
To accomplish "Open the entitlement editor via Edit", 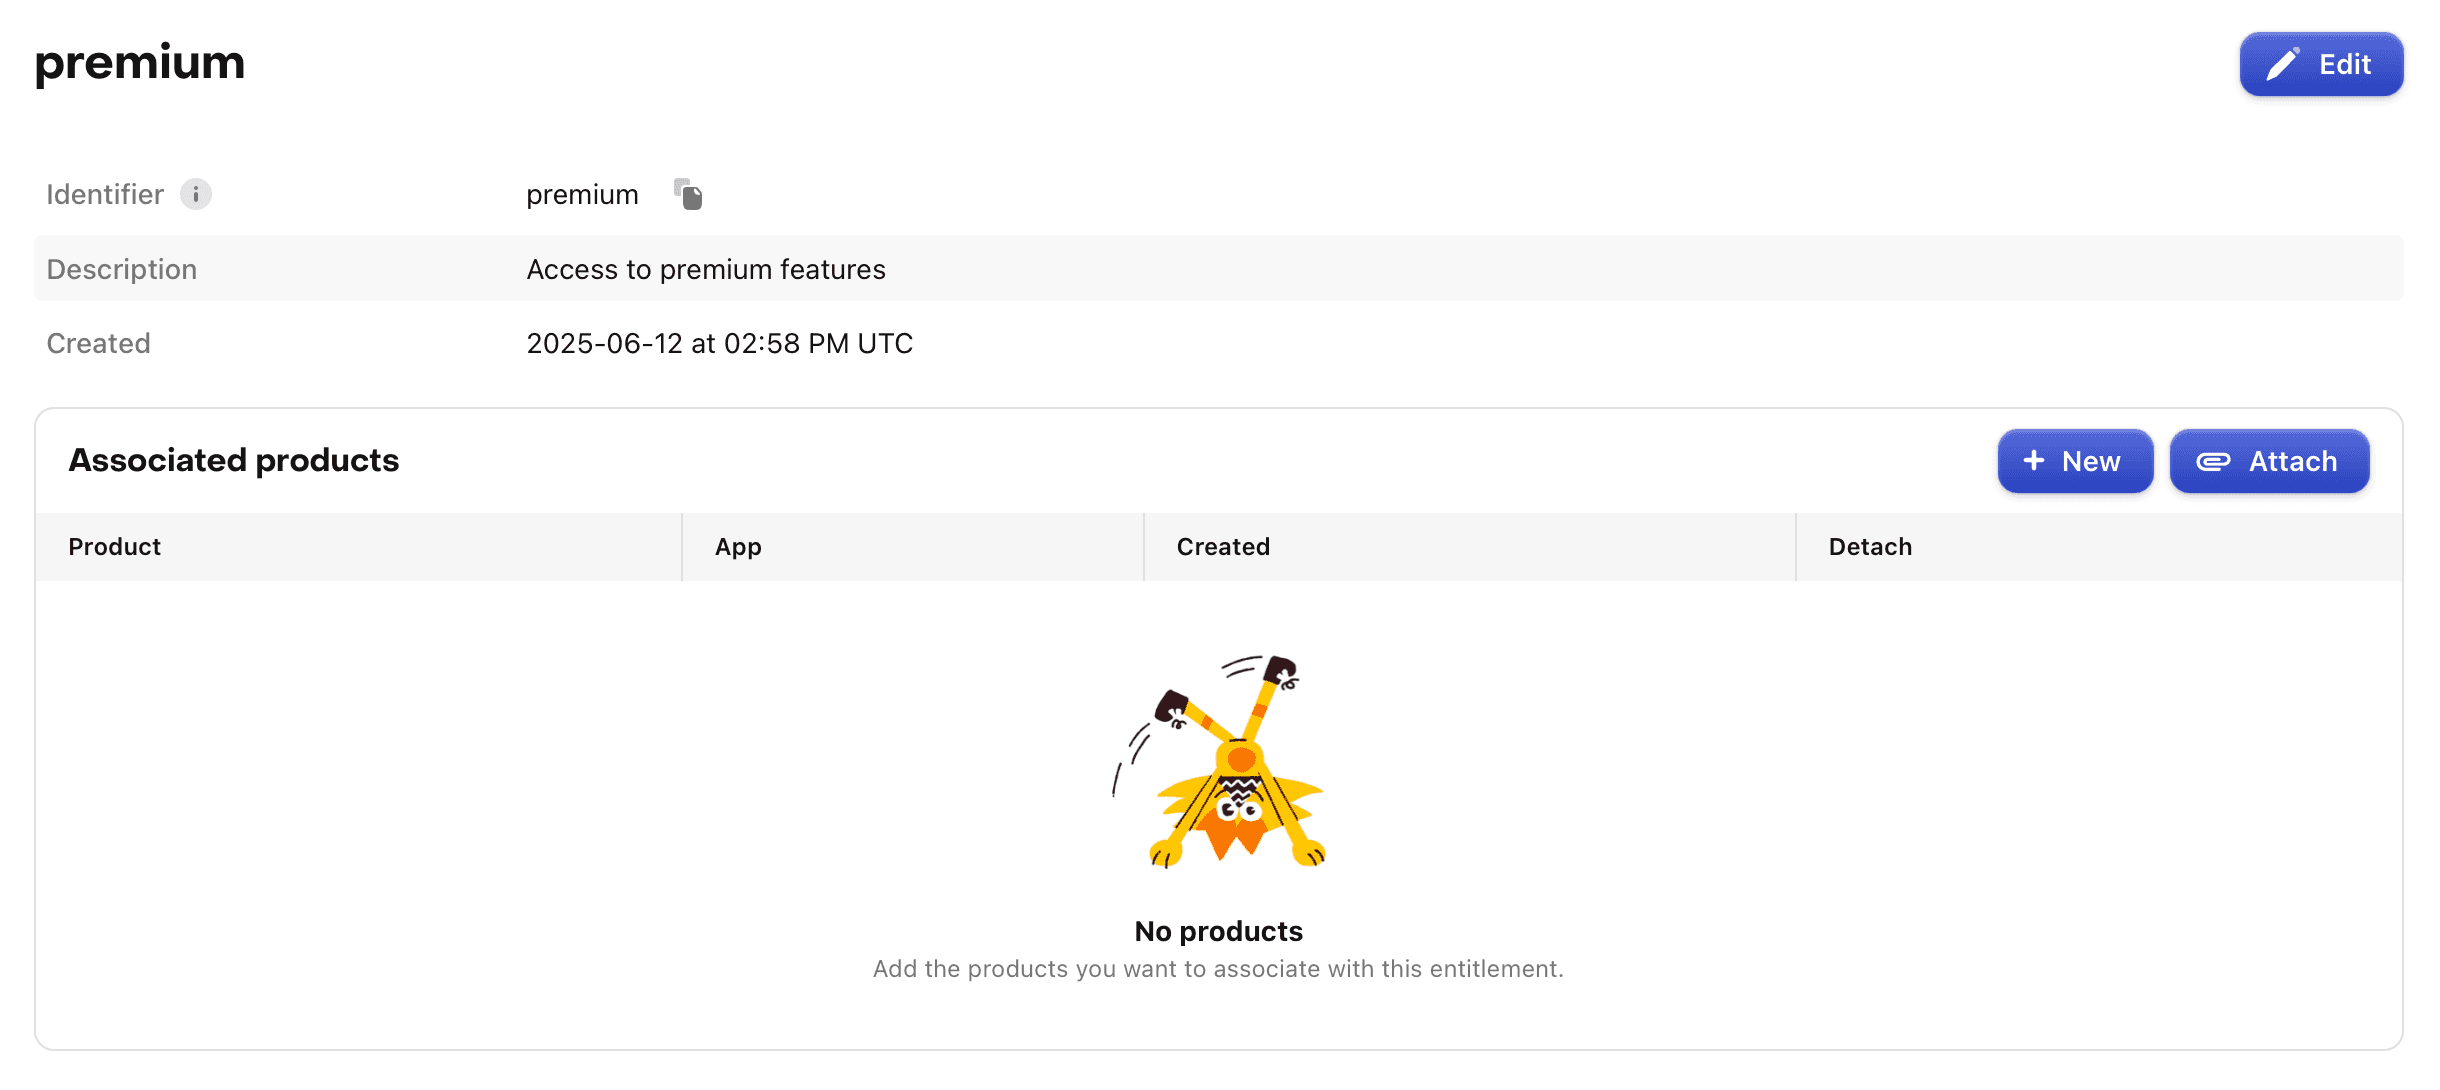I will (x=2322, y=64).
